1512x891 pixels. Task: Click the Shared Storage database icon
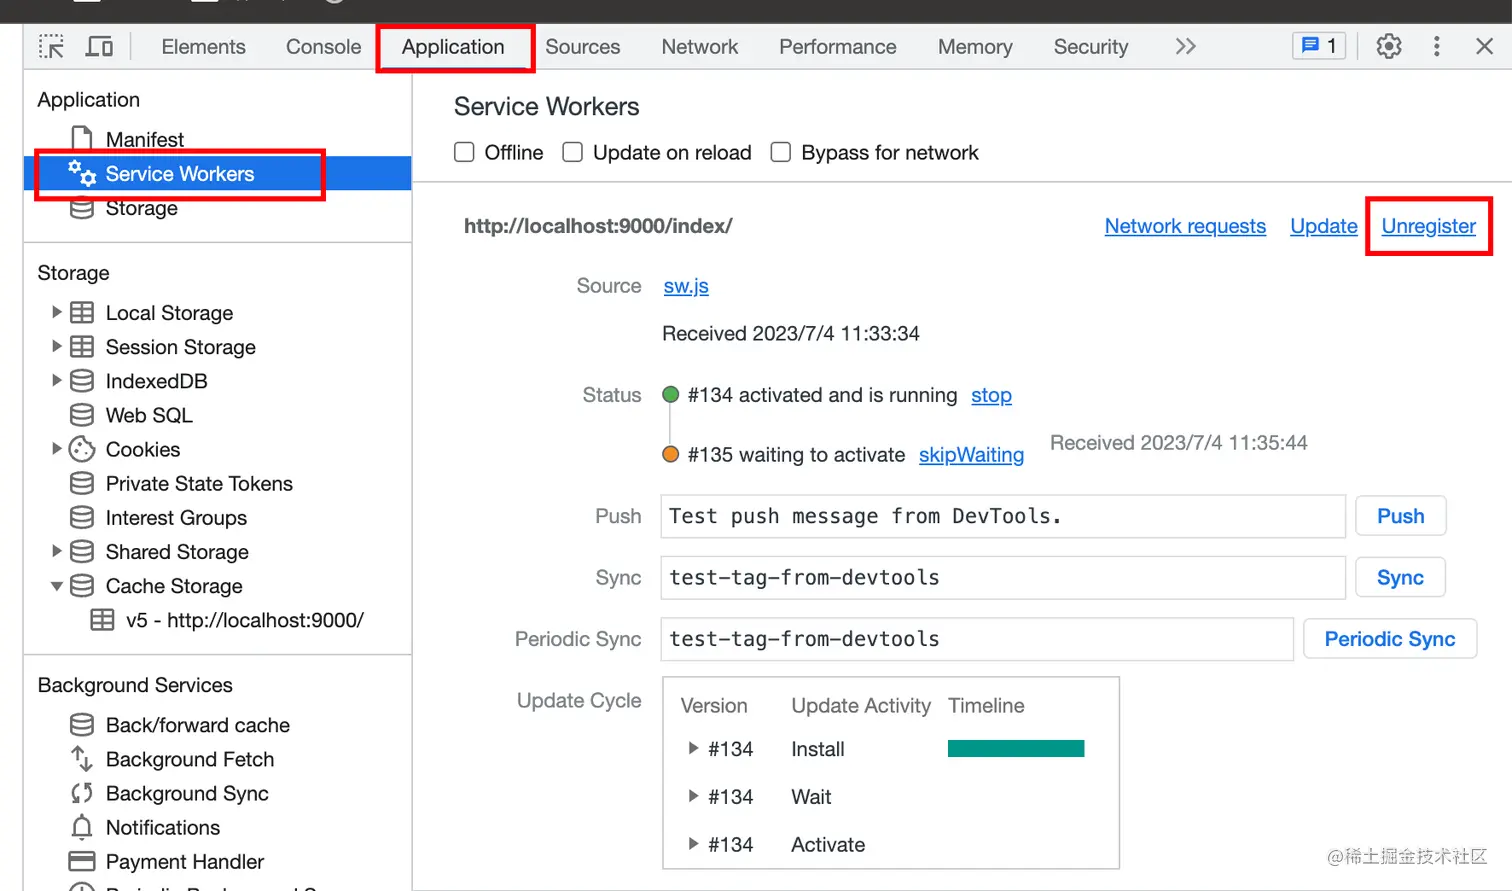[x=82, y=551]
